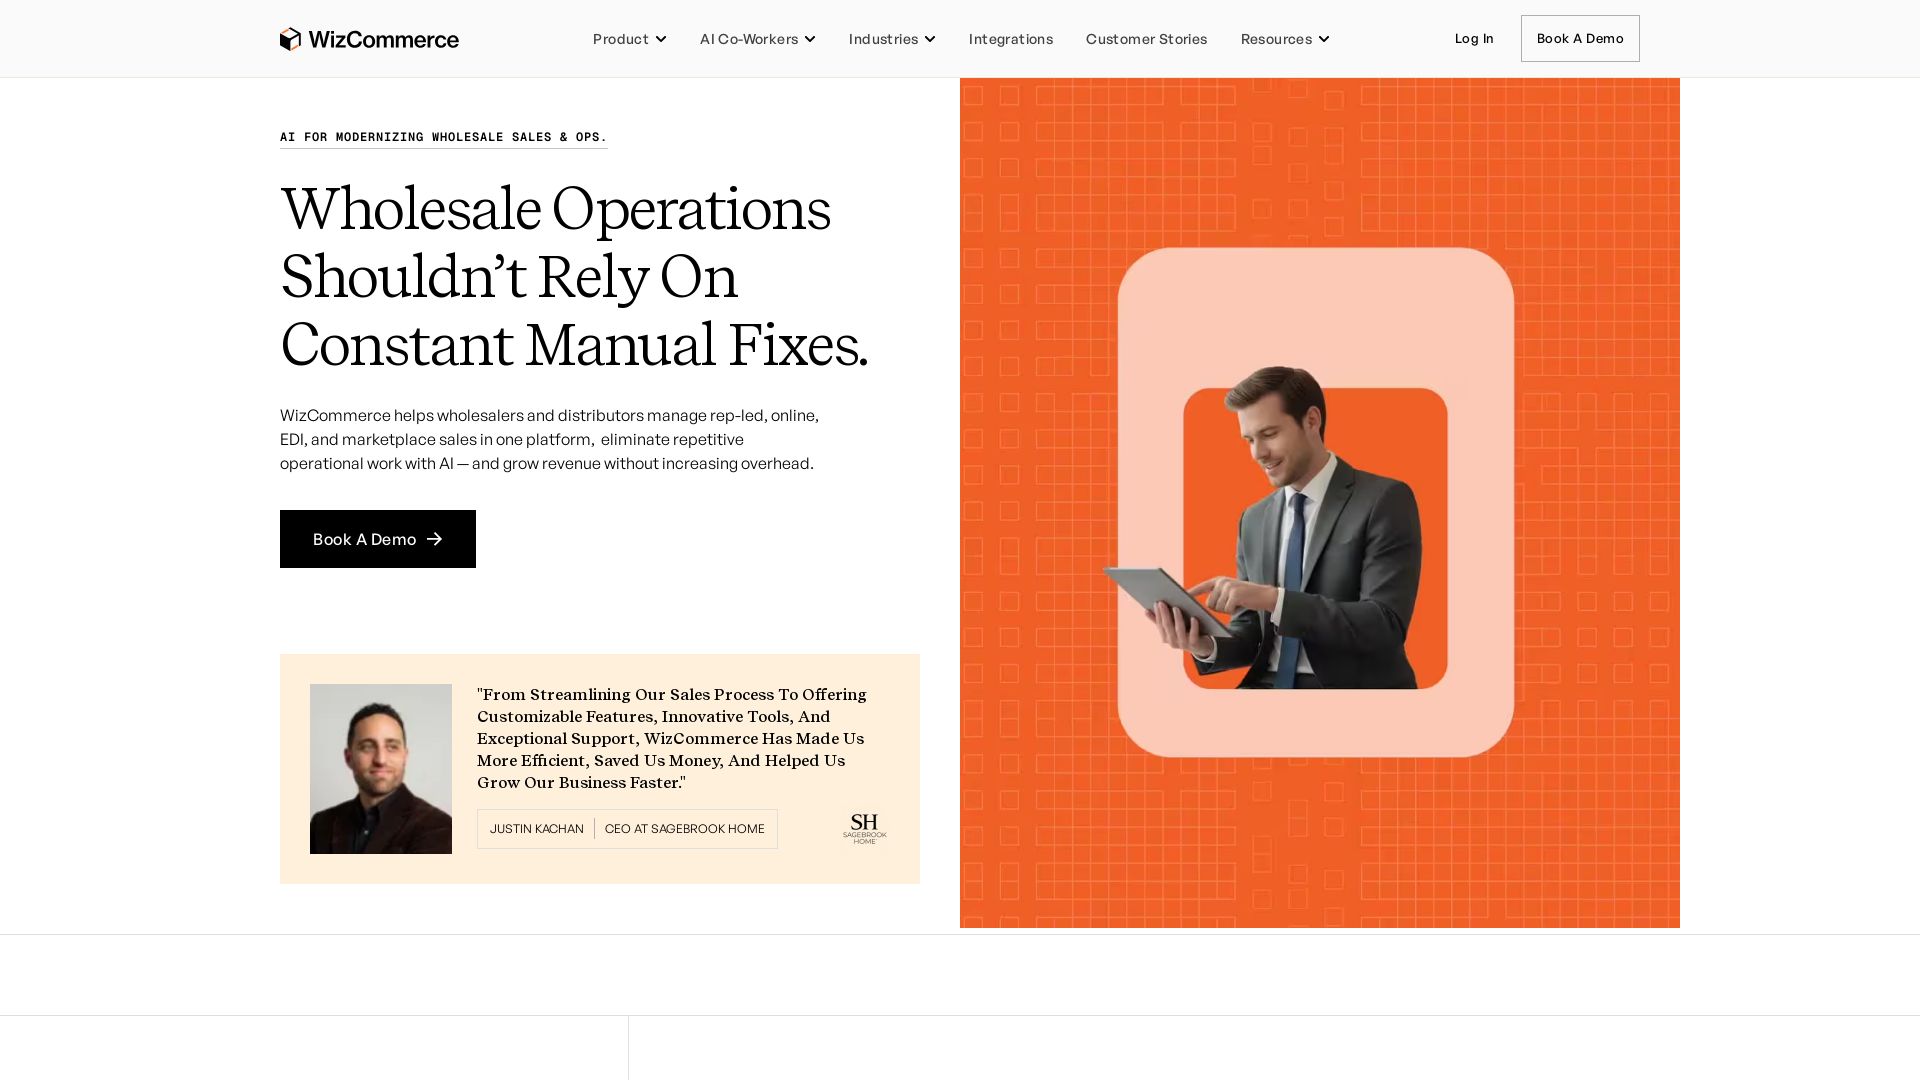Click the WizCommerce wordmark in the header
The width and height of the screenshot is (1920, 1080).
point(384,39)
